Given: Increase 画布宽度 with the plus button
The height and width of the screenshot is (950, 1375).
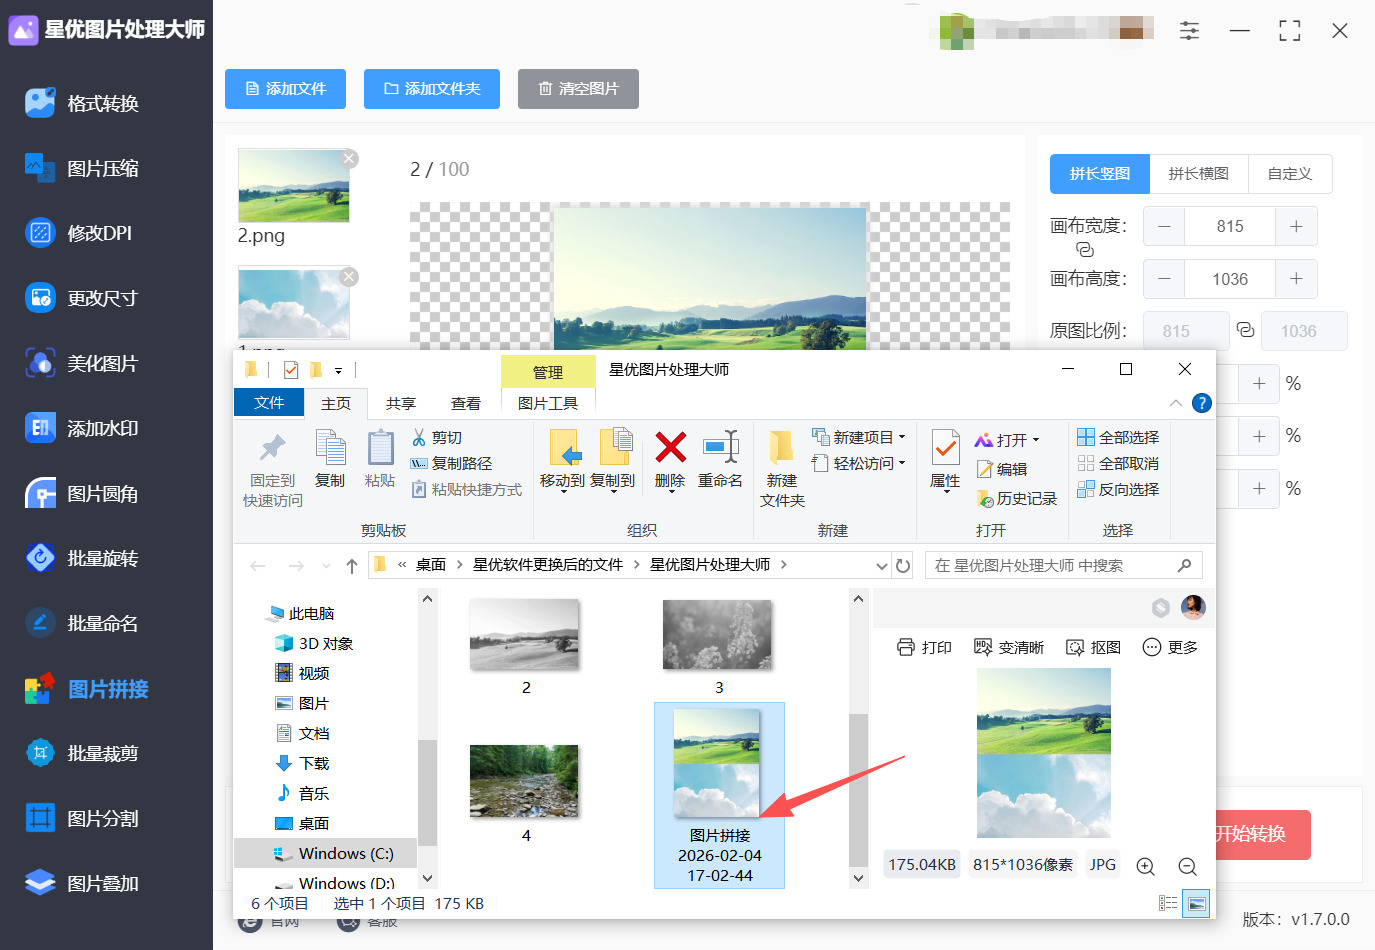Looking at the screenshot, I should 1296,226.
